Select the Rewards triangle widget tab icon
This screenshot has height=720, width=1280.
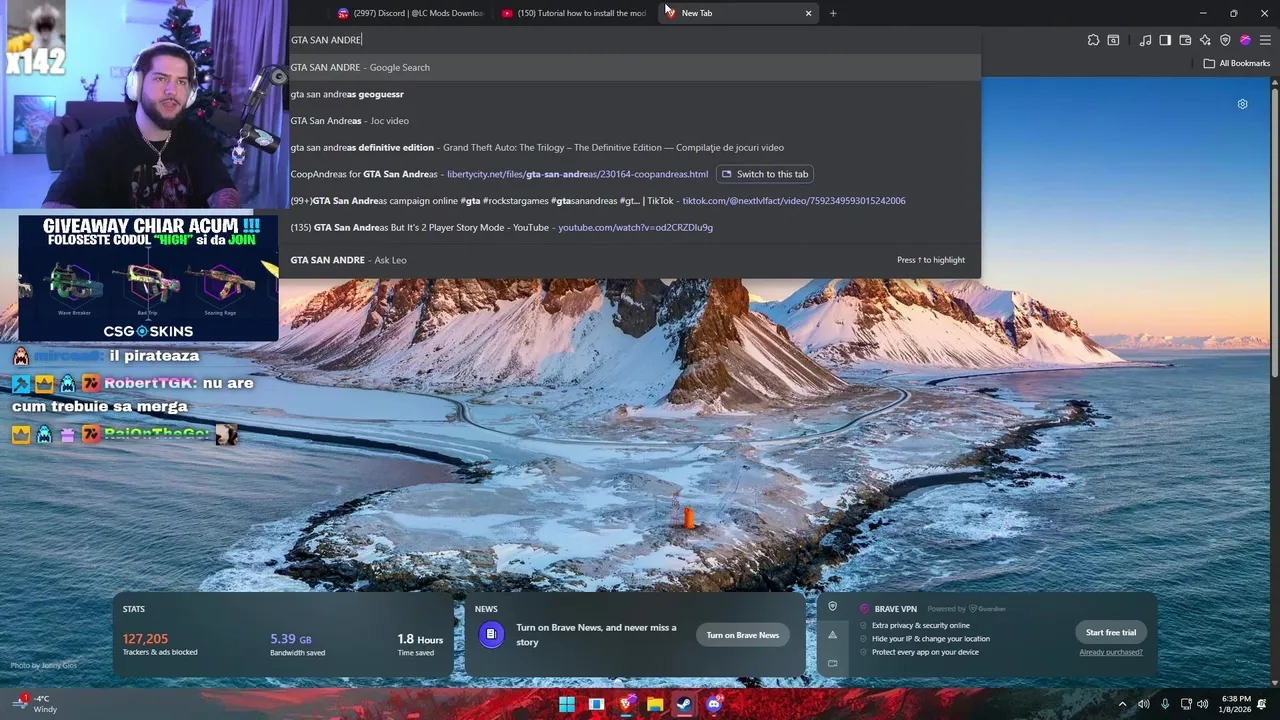coord(832,635)
